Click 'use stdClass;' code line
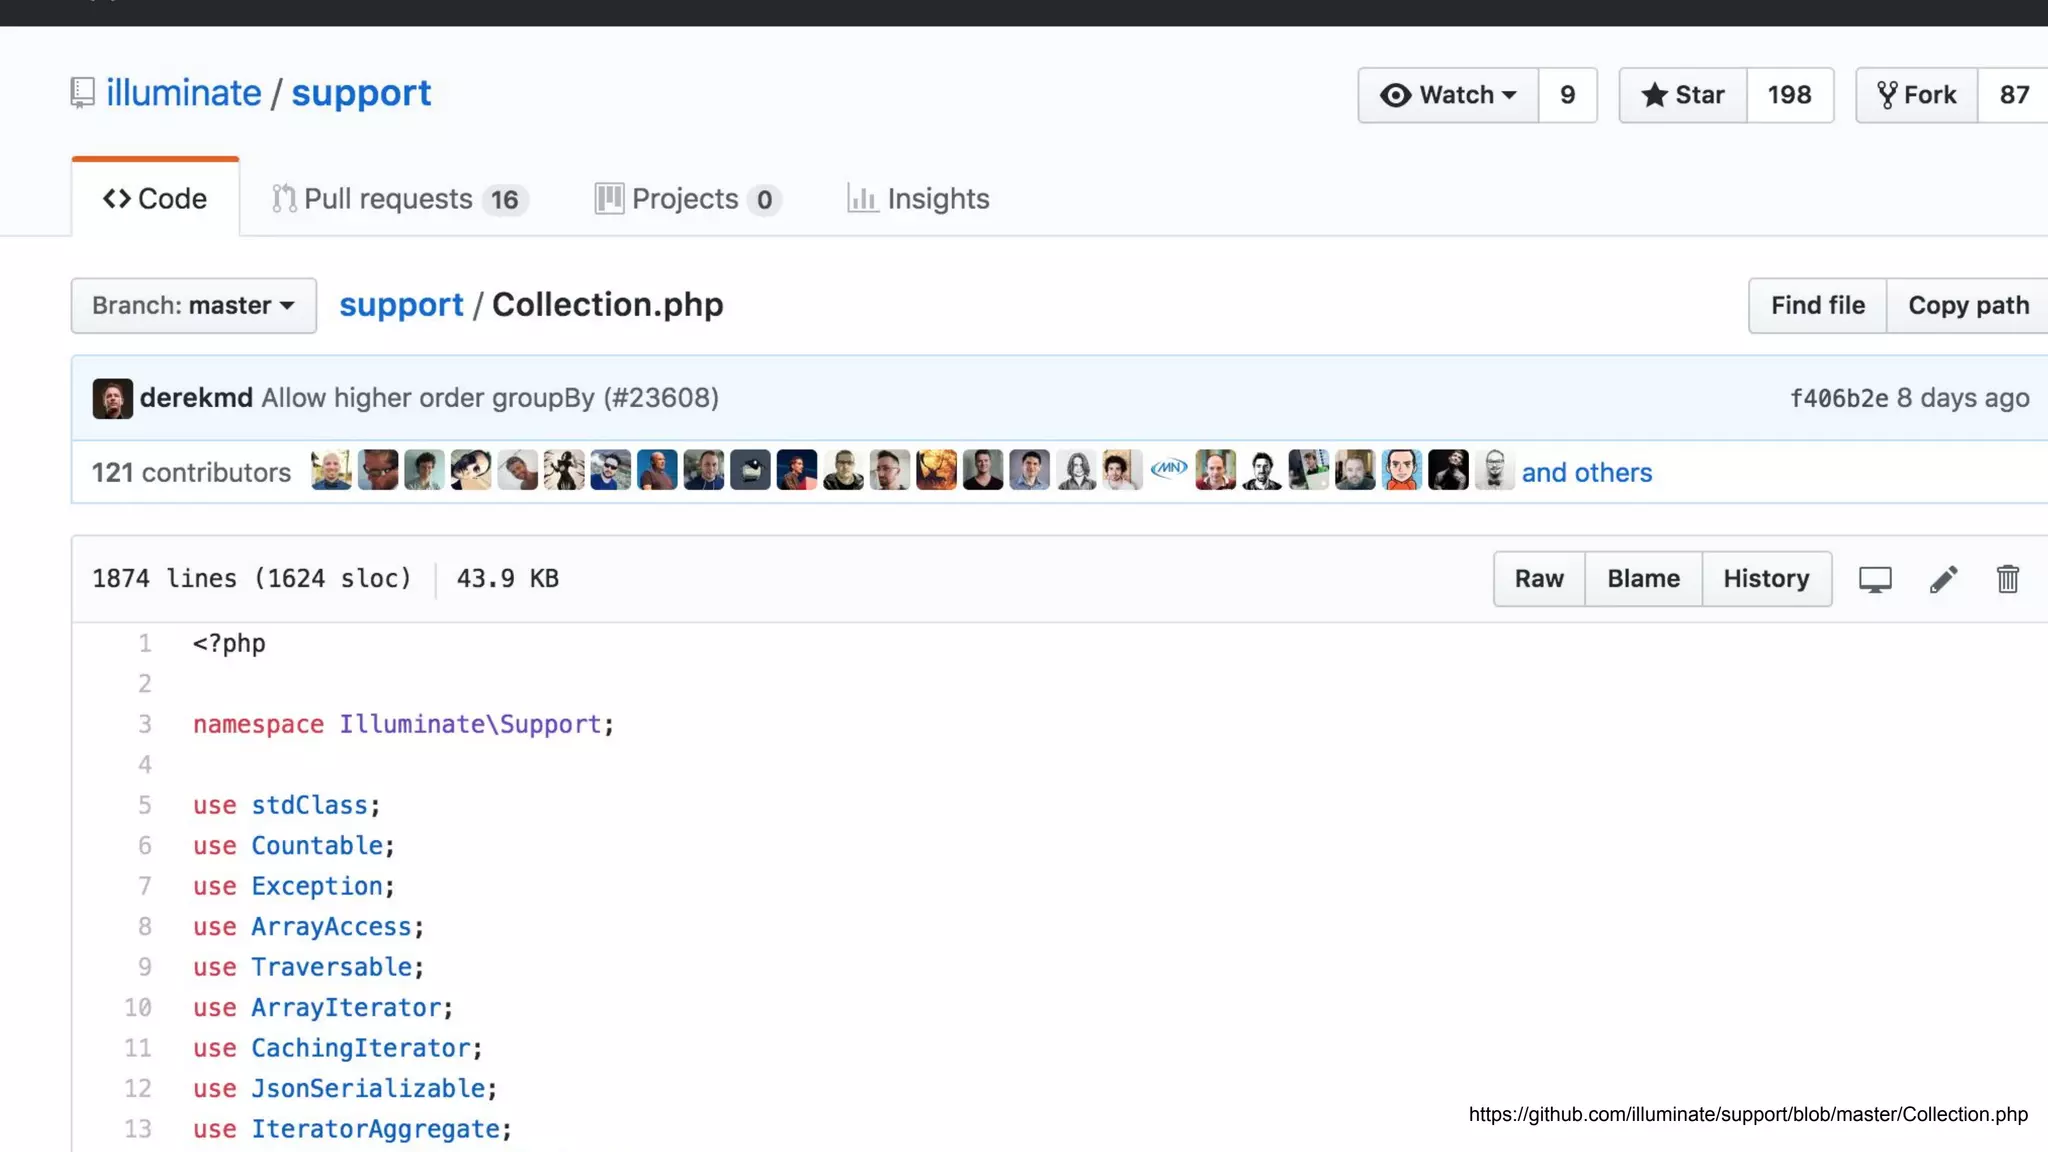Image resolution: width=2048 pixels, height=1152 pixels. (x=286, y=805)
